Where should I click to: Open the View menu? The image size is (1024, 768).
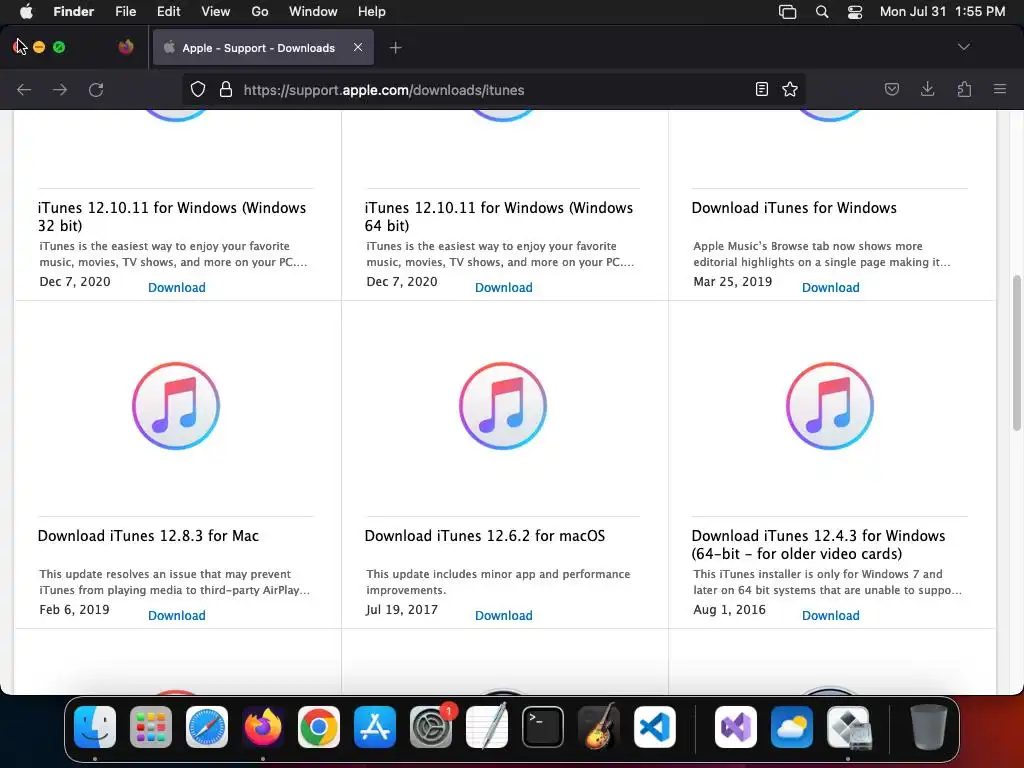coord(216,11)
